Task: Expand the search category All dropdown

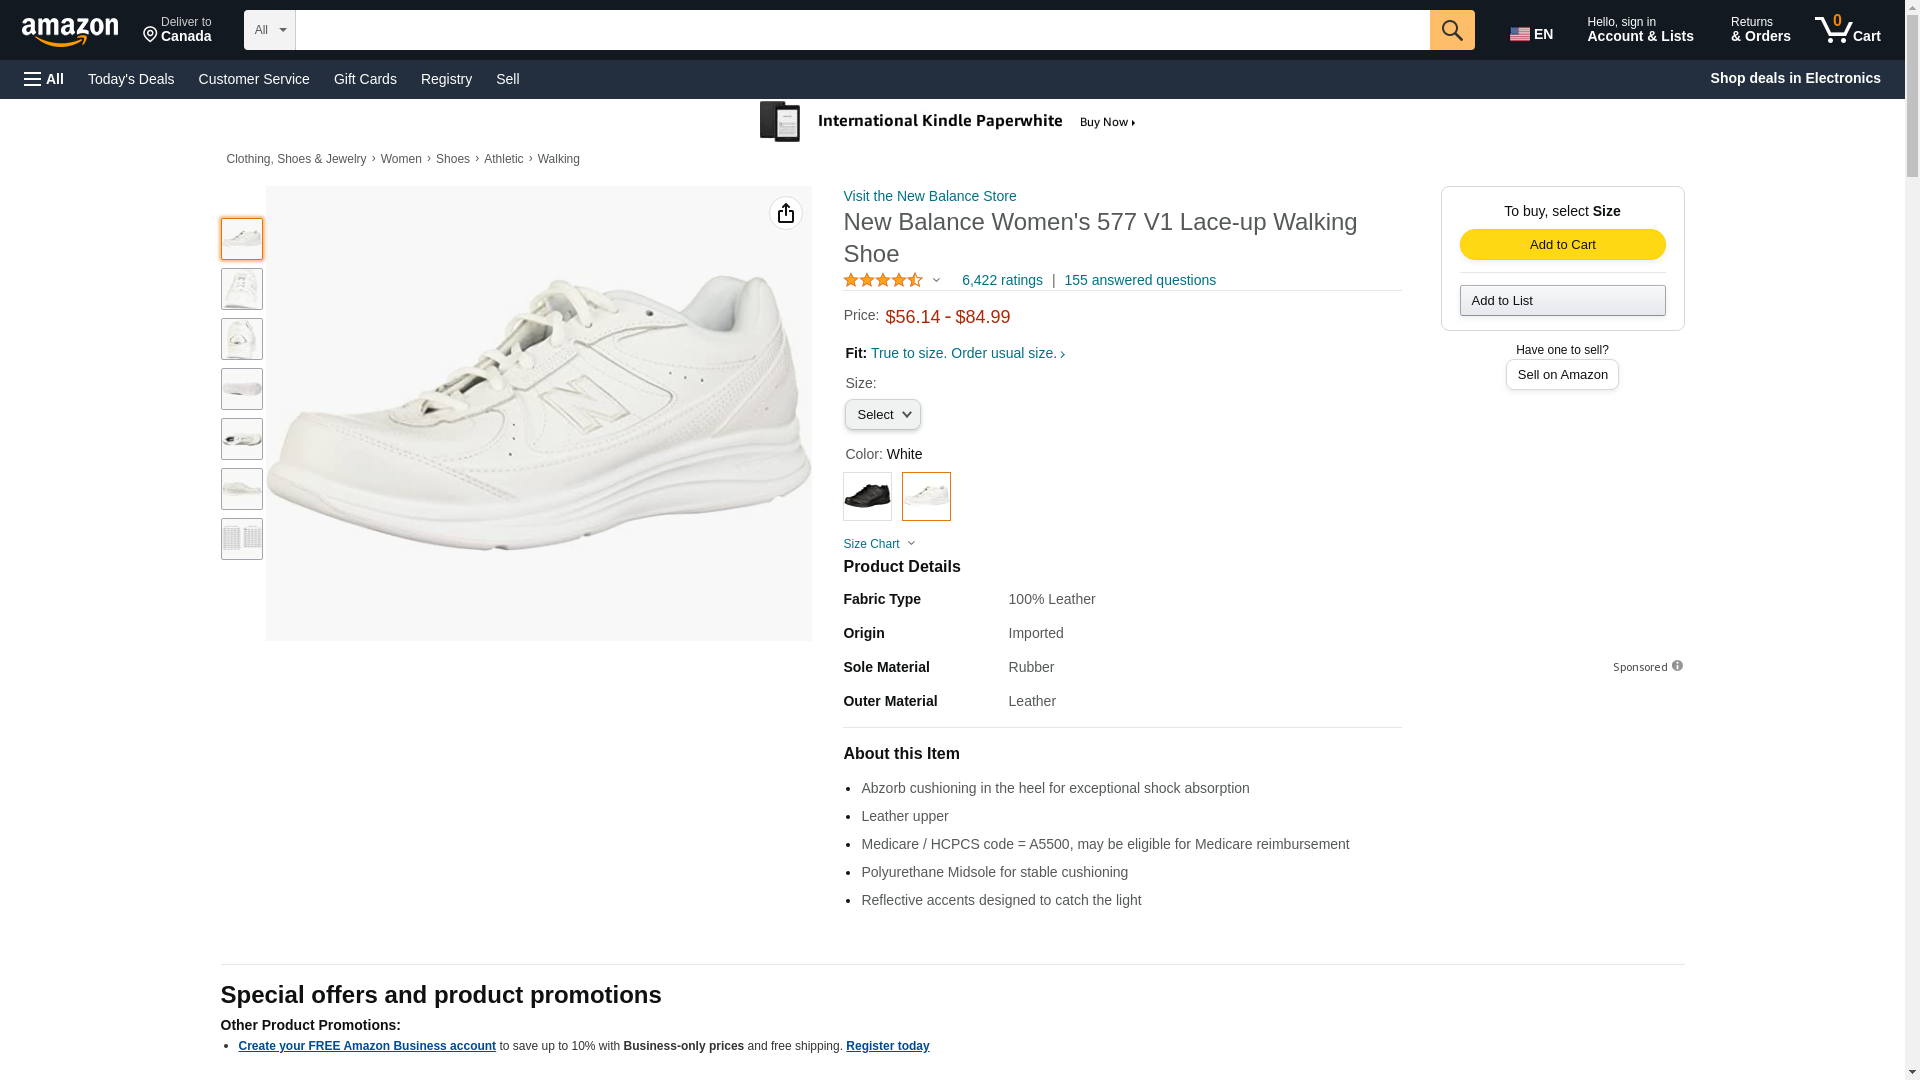Action: click(x=269, y=30)
